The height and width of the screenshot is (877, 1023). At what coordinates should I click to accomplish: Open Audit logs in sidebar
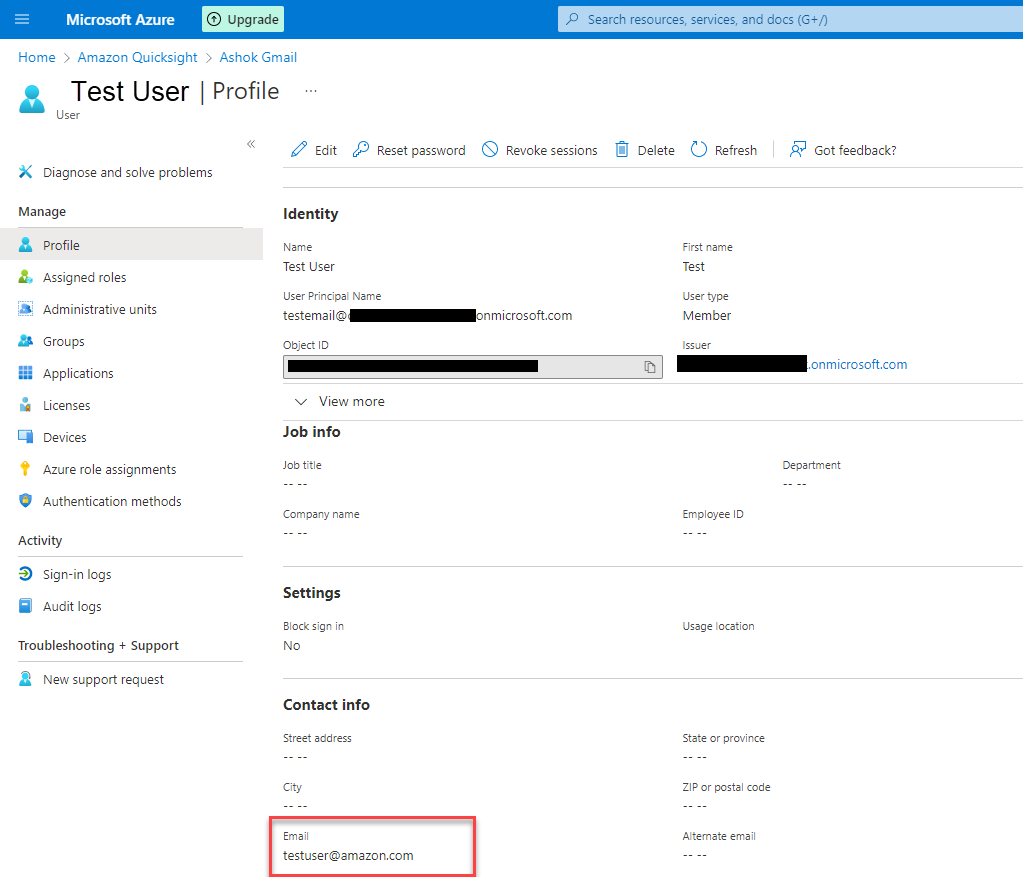(72, 606)
